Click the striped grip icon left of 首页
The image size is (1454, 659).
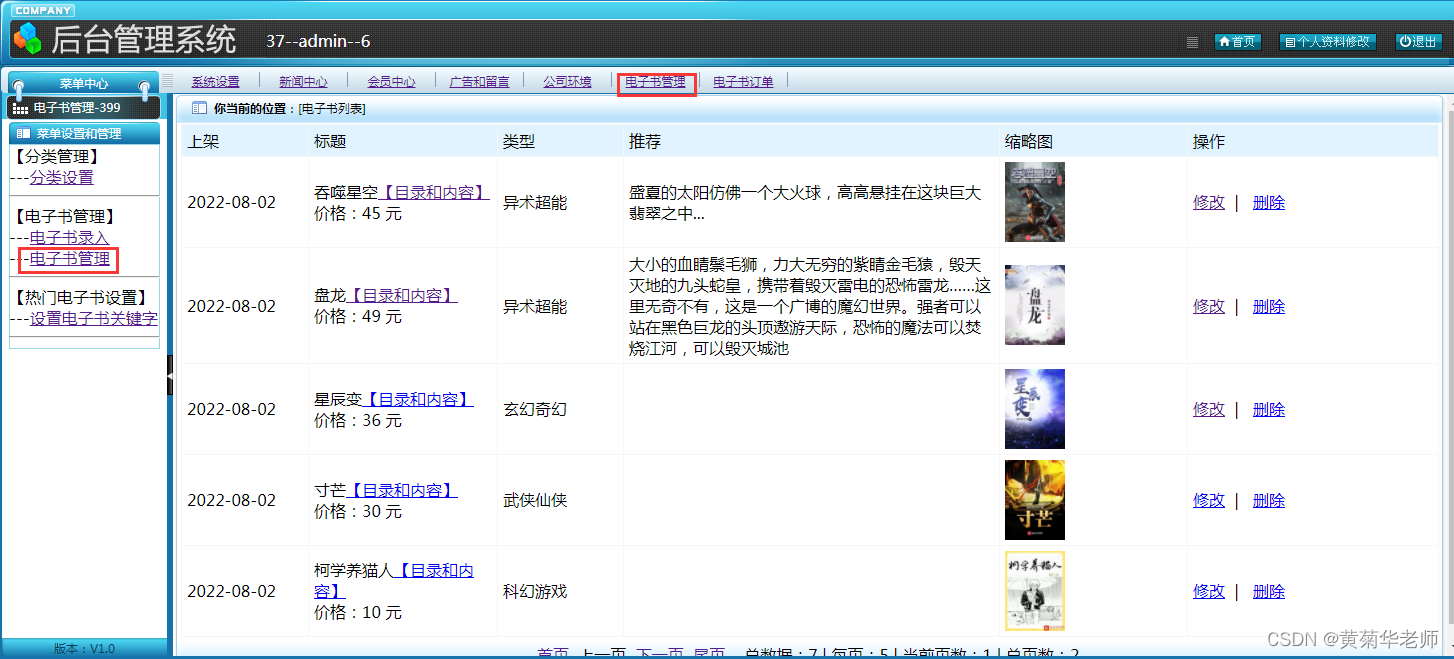click(1192, 43)
